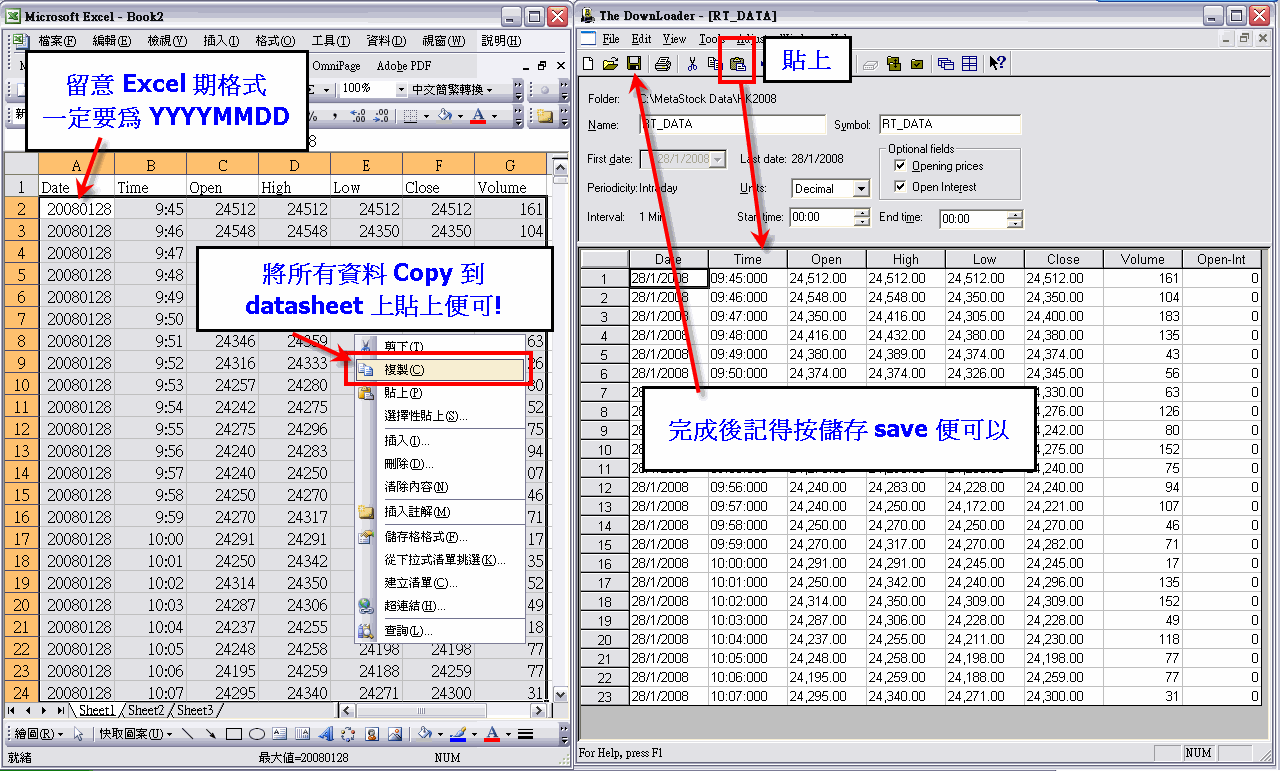Click Open folder icon in DownLoader toolbar
The image size is (1280, 771).
click(x=611, y=64)
